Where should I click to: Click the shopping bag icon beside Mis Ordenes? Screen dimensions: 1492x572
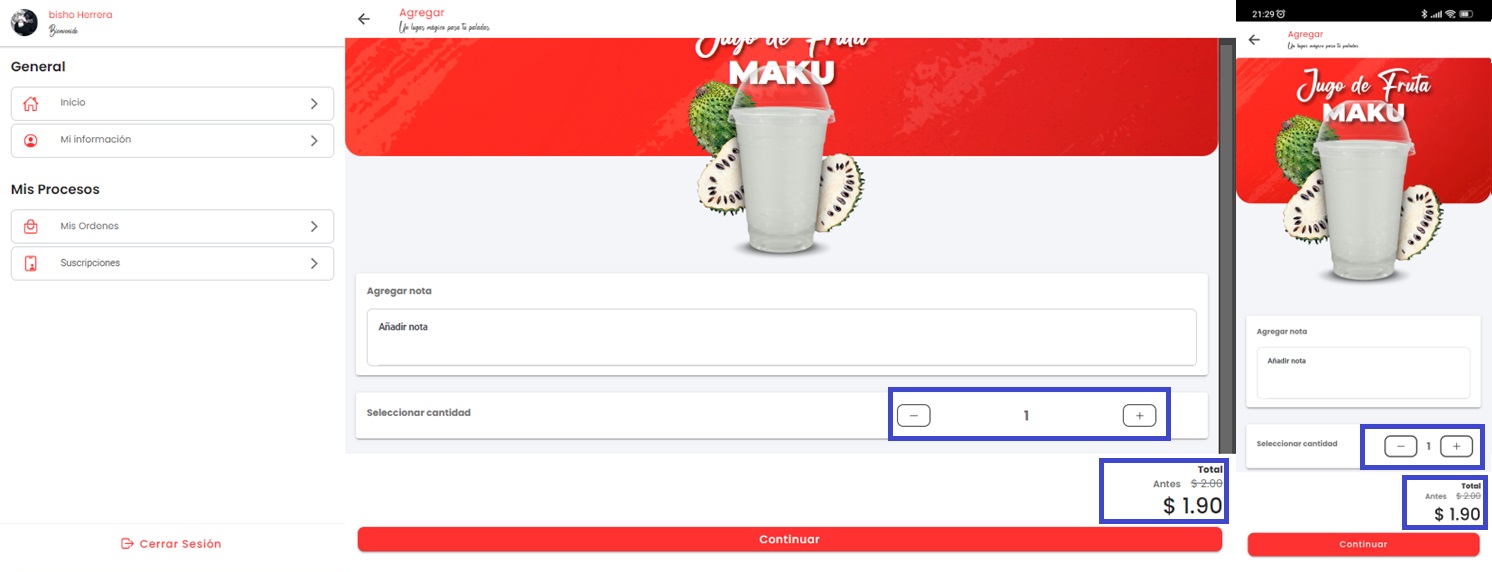coord(31,226)
